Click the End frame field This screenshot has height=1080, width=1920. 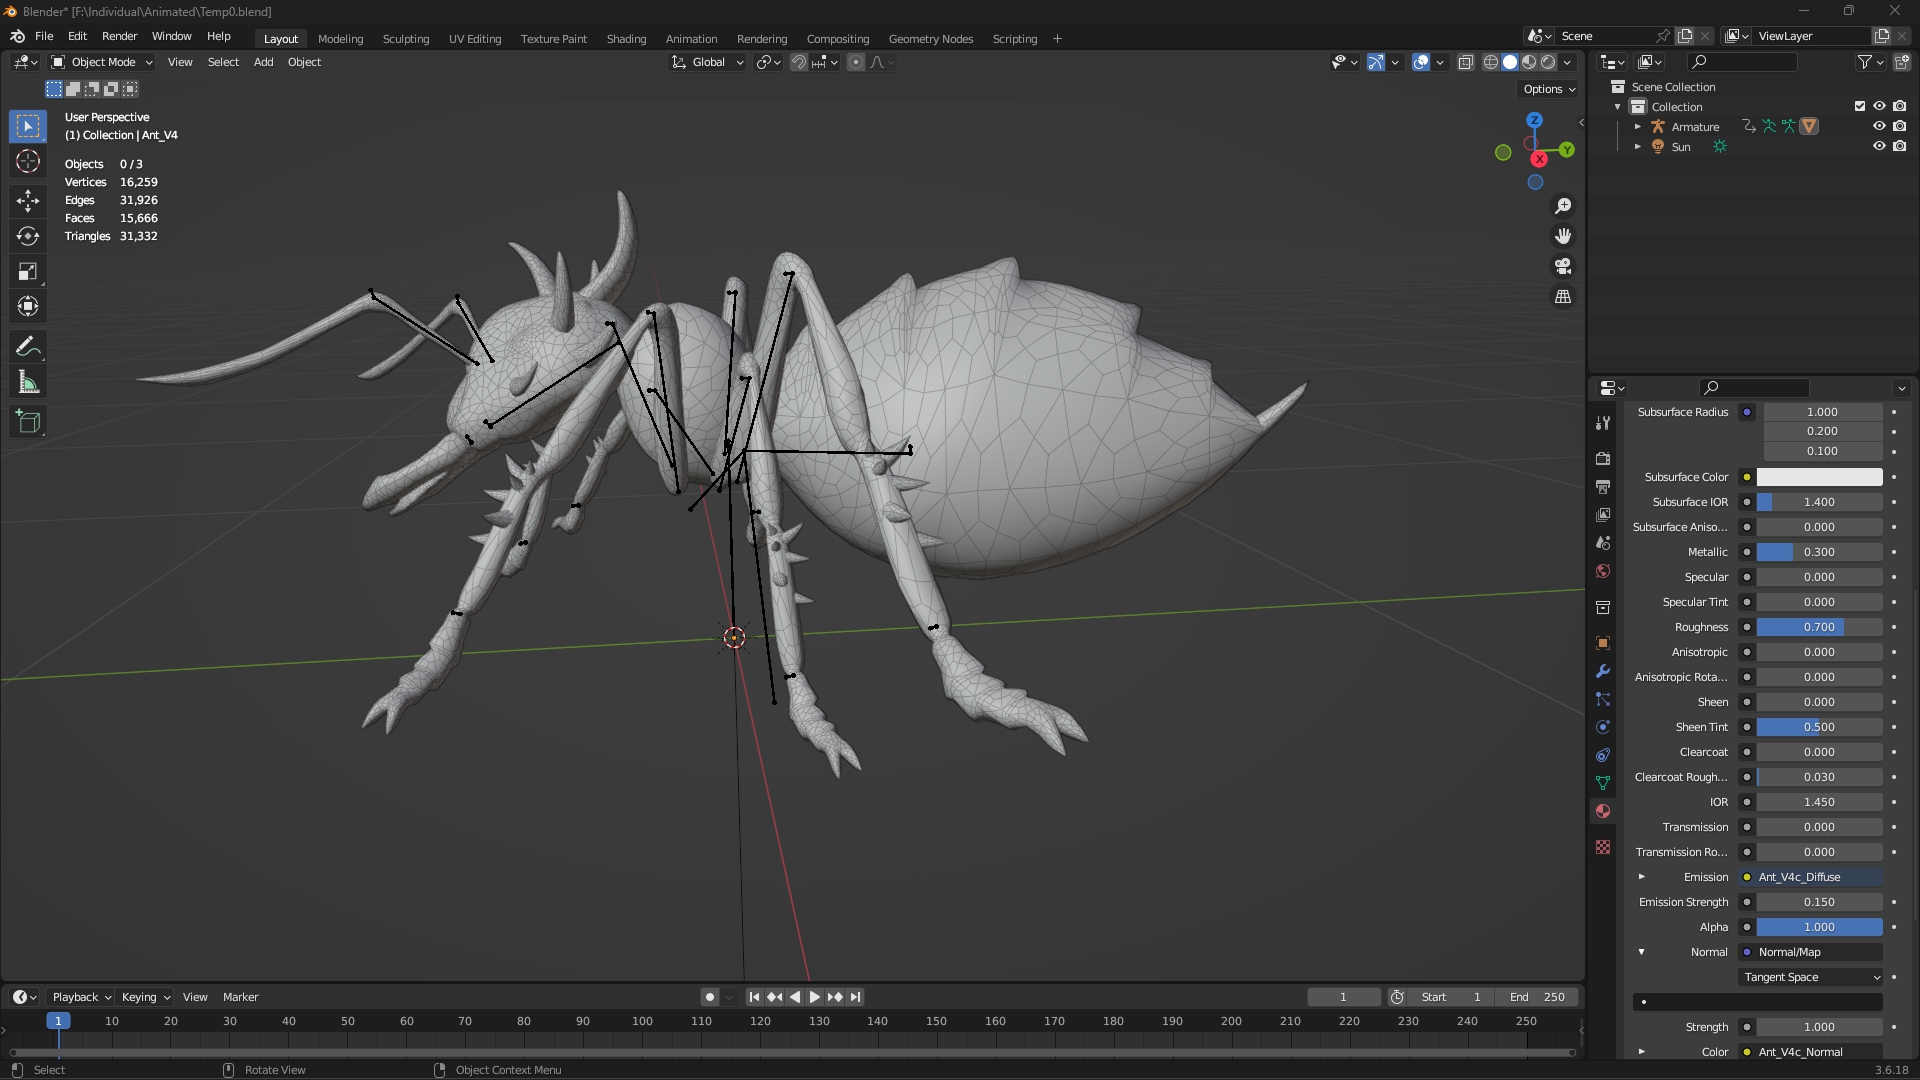point(1537,997)
